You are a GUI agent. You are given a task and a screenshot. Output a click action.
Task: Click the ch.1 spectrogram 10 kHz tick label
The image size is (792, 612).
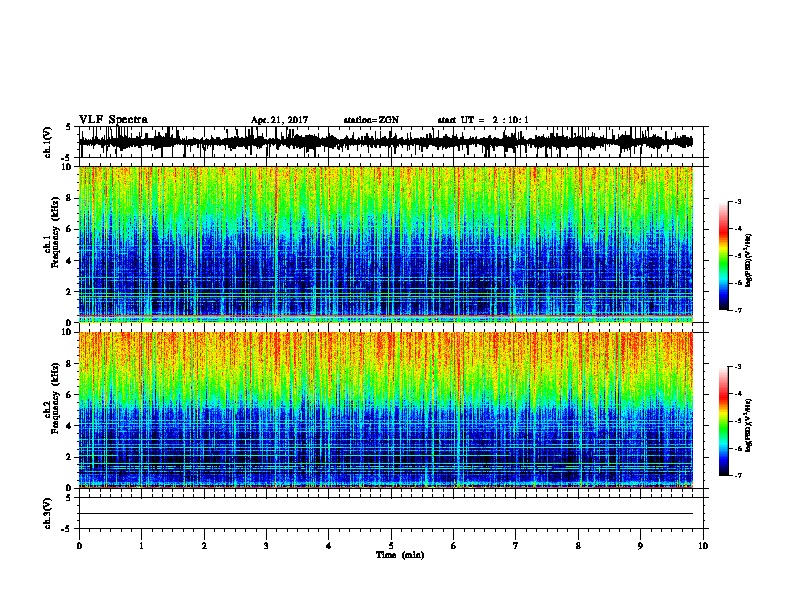(x=68, y=167)
